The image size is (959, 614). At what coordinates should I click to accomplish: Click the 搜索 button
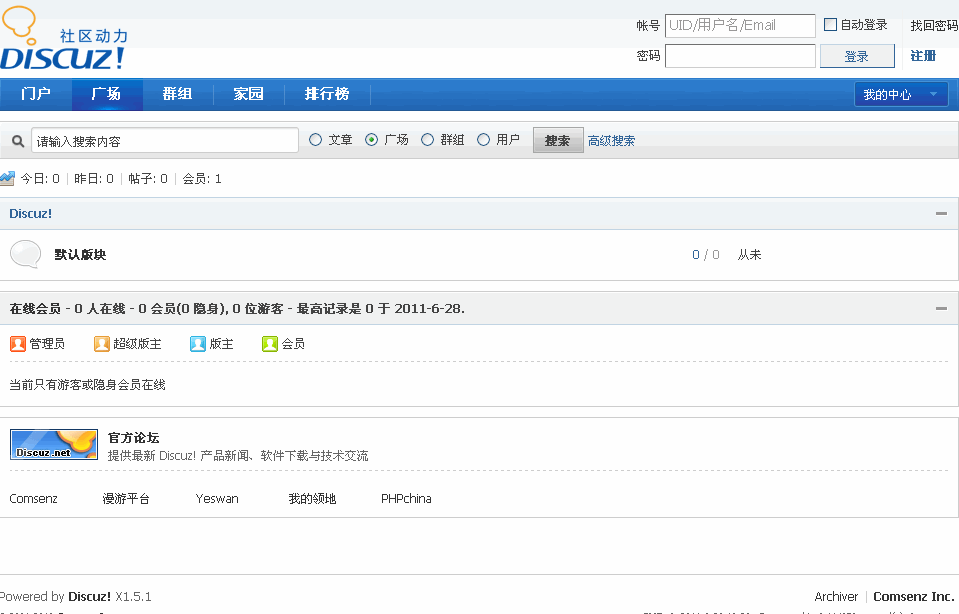[558, 141]
